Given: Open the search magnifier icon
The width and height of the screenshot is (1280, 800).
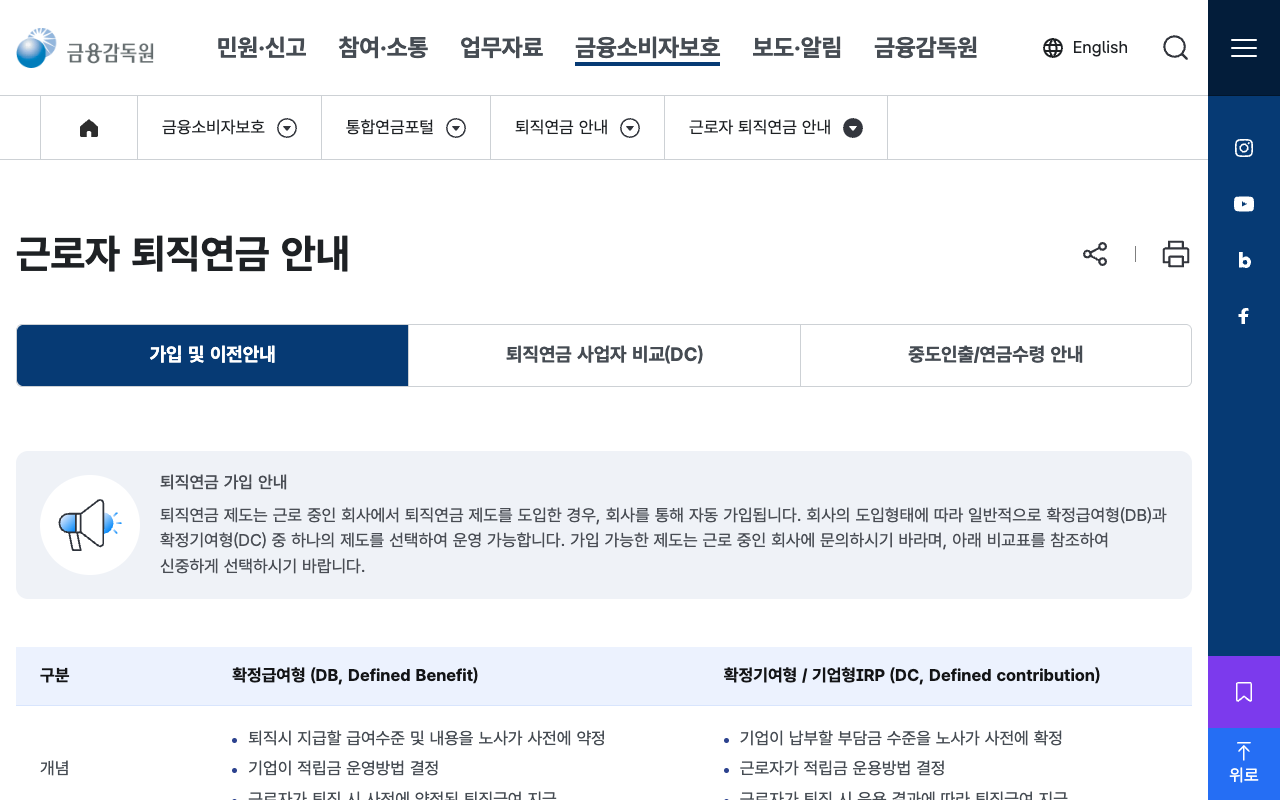Looking at the screenshot, I should coord(1176,48).
